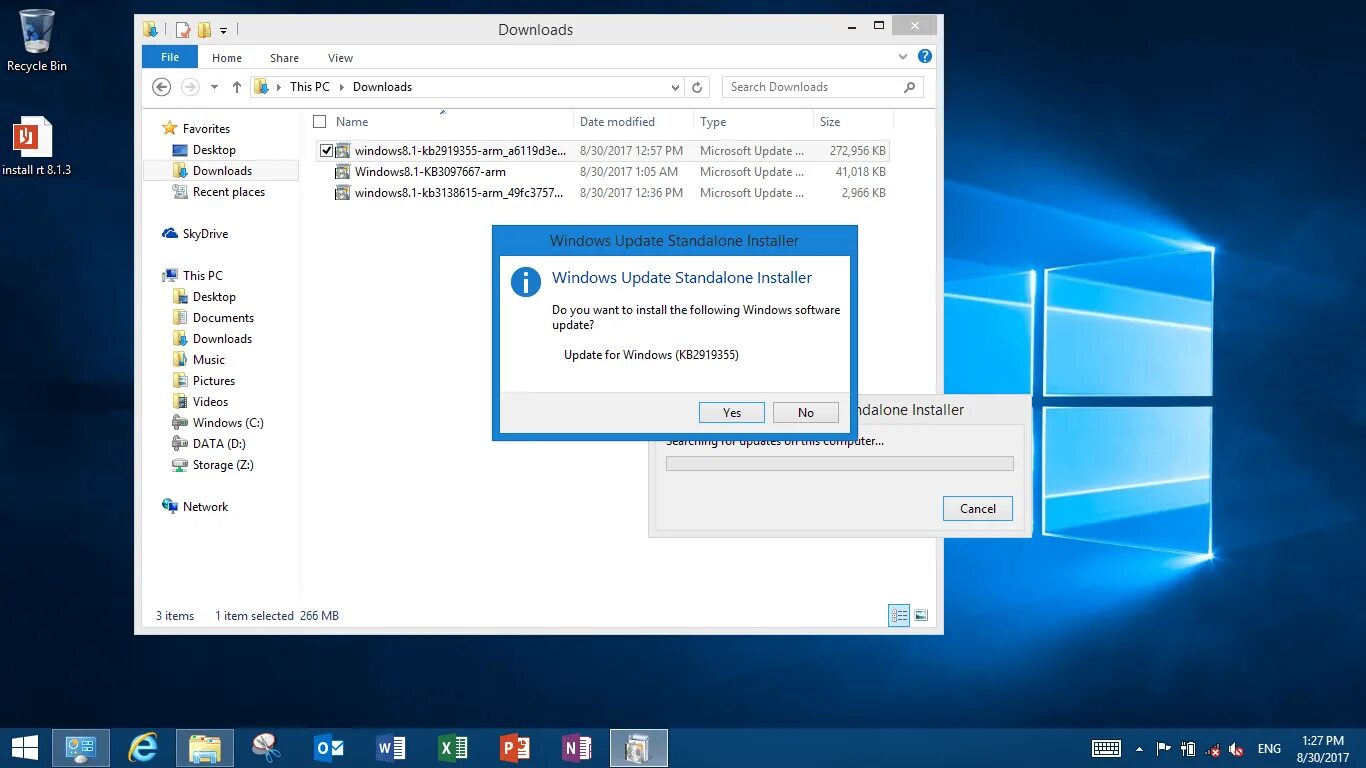Switch input language via ENG indicator
Viewport: 1366px width, 768px height.
coord(1269,748)
